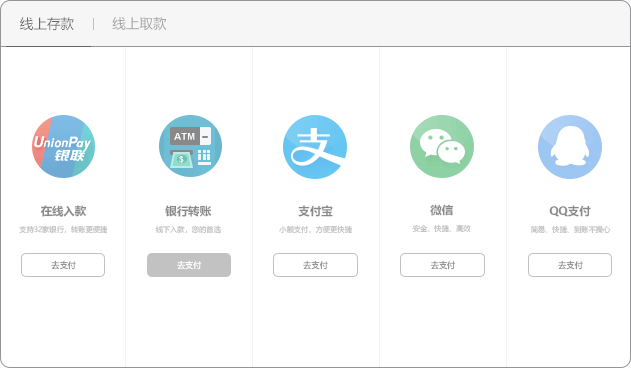Click the grey 去支付 button under 银行转账

point(189,265)
